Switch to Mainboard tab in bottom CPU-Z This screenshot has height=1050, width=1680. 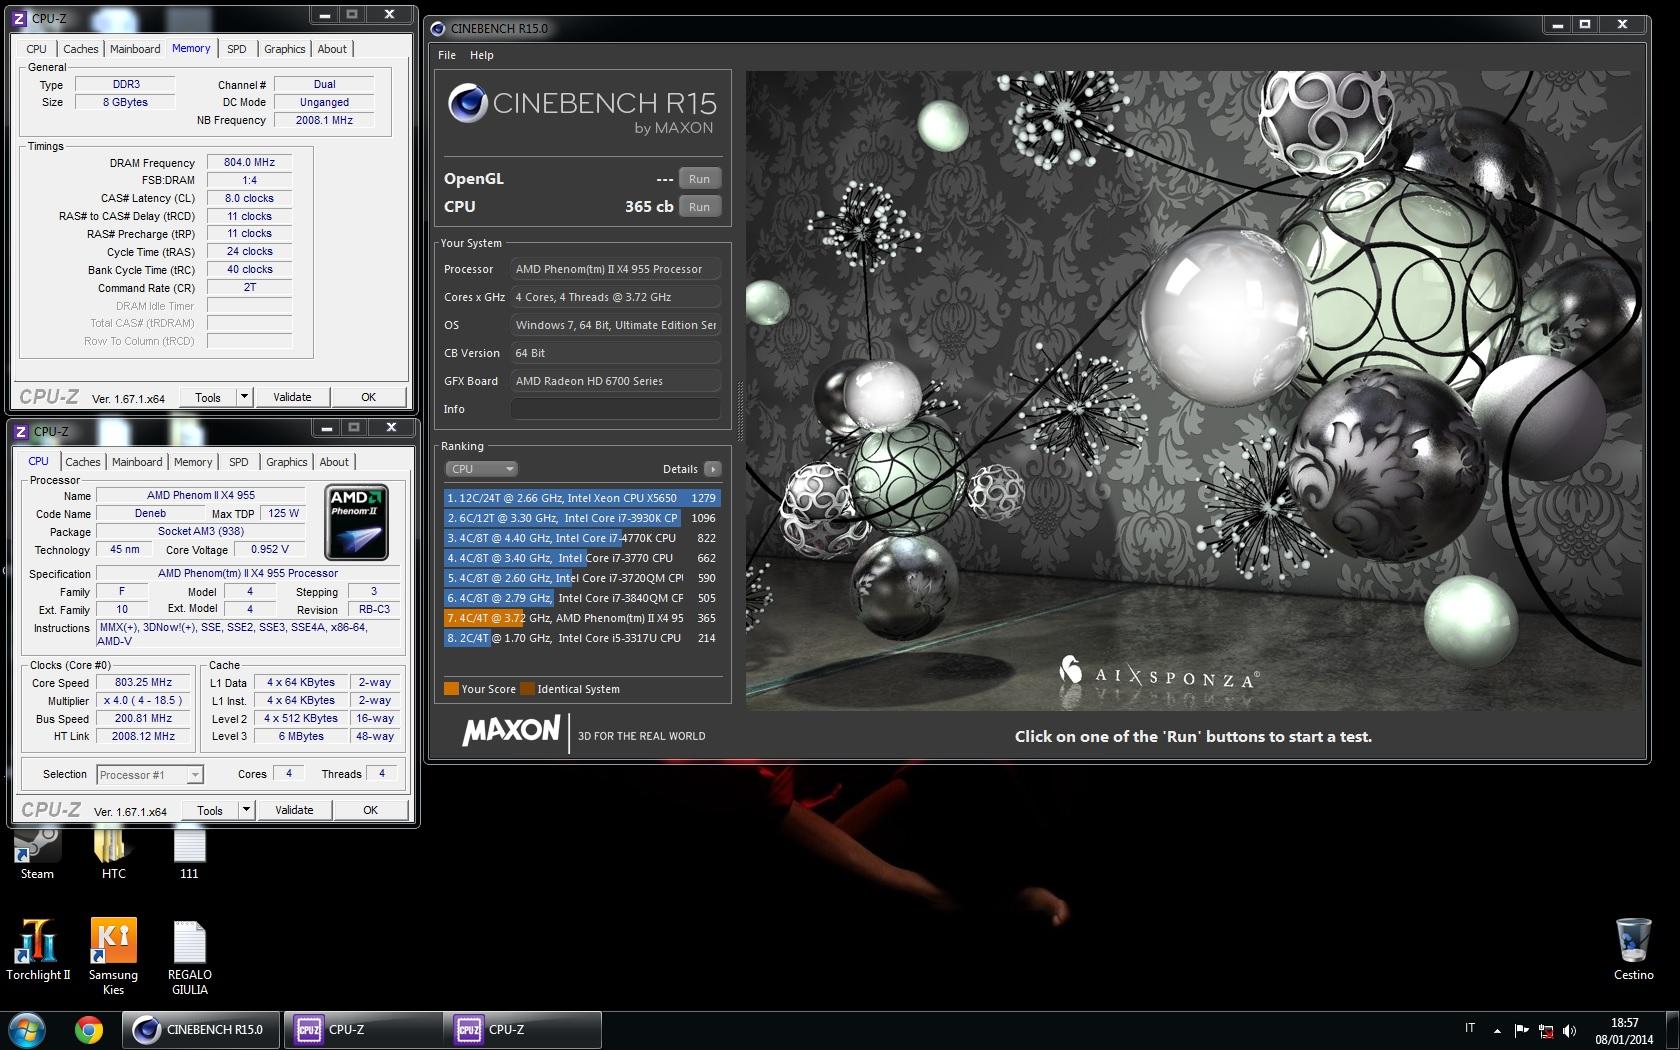click(137, 462)
